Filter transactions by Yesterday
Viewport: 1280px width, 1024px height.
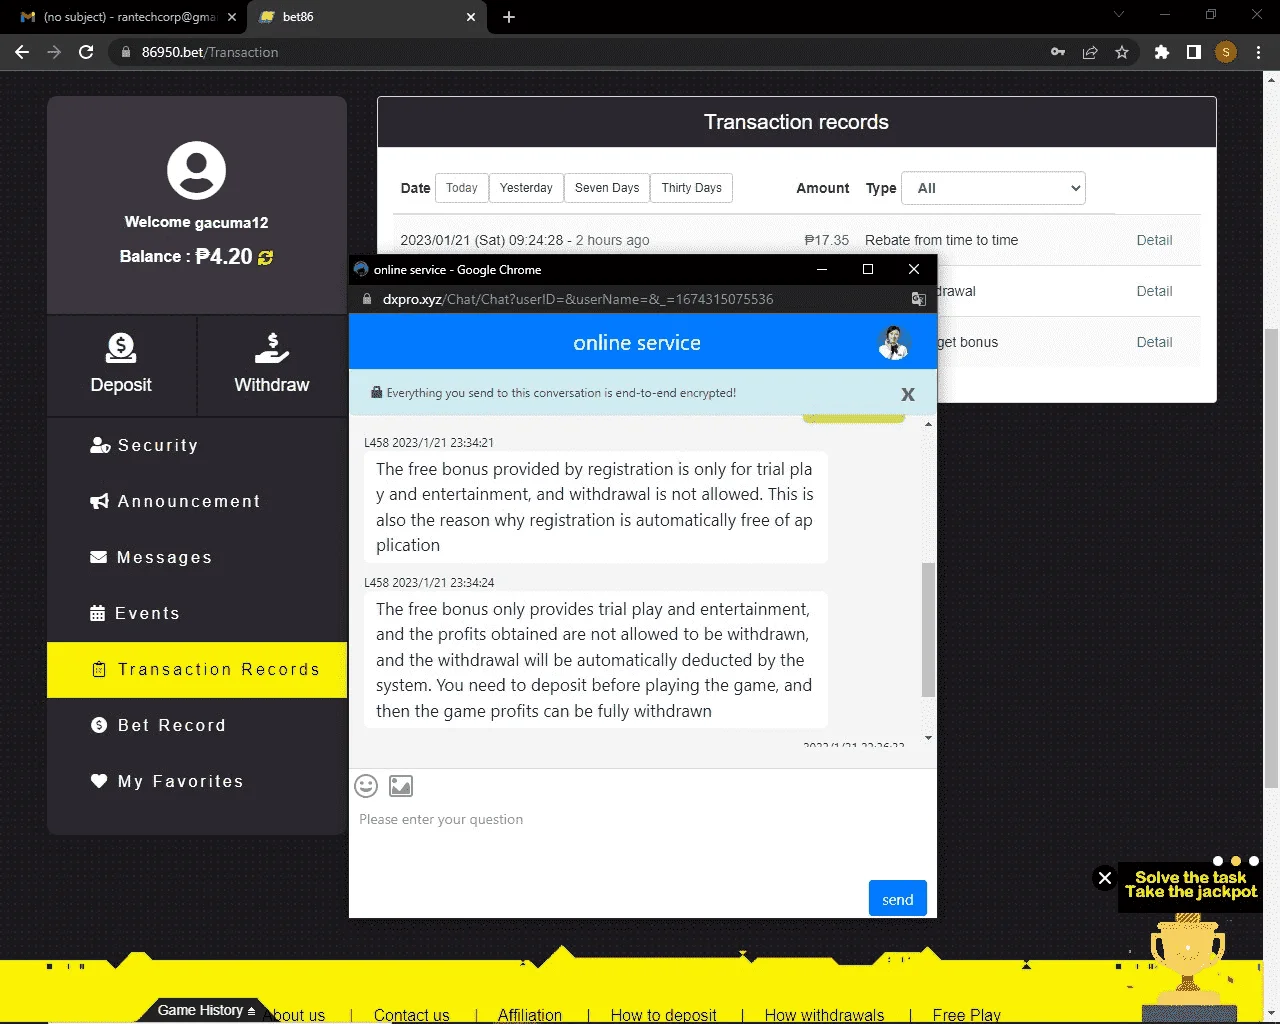(x=526, y=188)
